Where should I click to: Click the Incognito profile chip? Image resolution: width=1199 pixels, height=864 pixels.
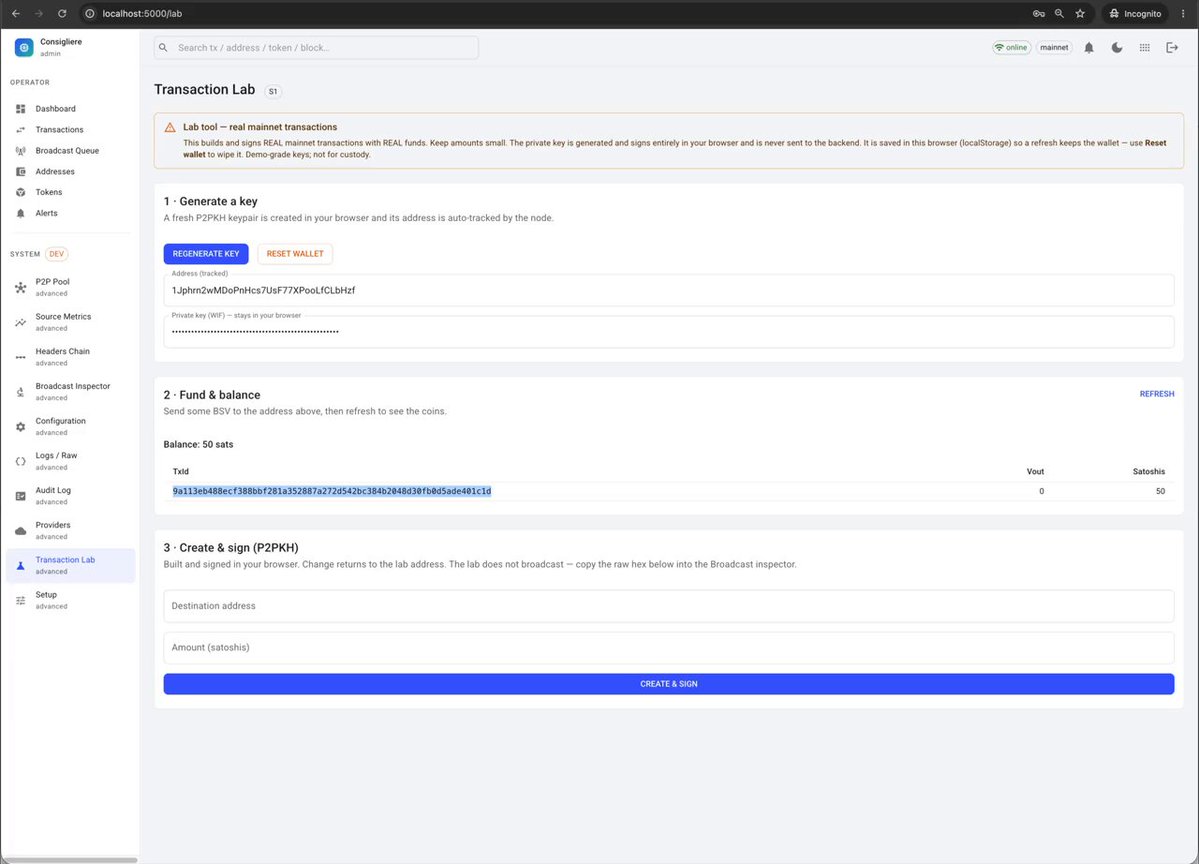click(x=1136, y=14)
